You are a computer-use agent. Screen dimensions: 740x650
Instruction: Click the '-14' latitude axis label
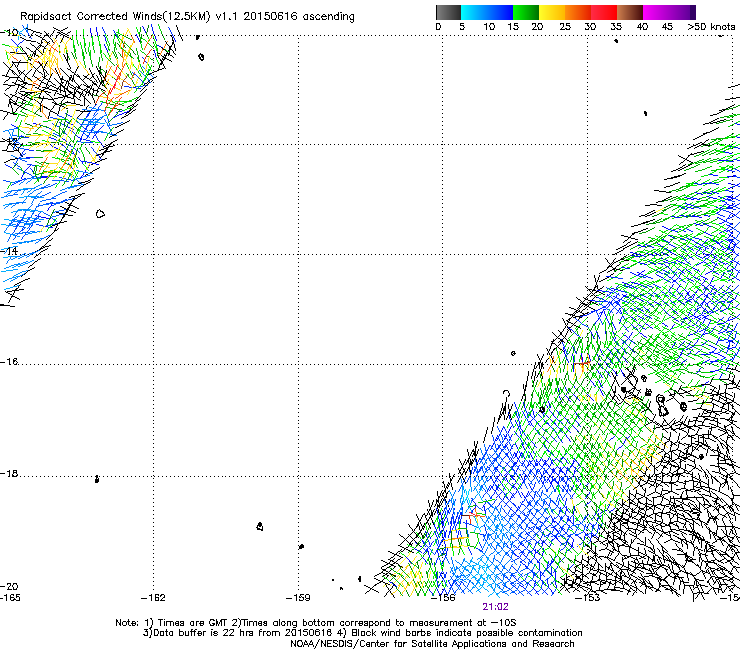[x=9, y=251]
